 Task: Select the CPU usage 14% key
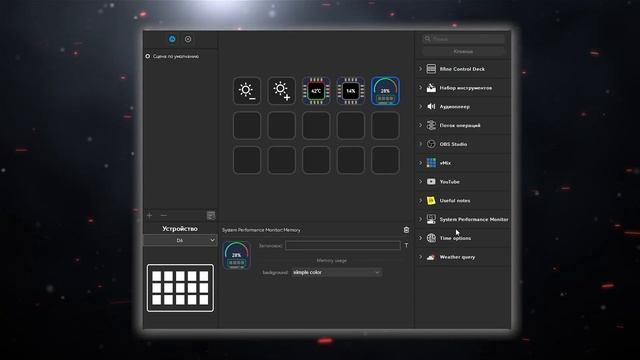pyautogui.click(x=351, y=91)
